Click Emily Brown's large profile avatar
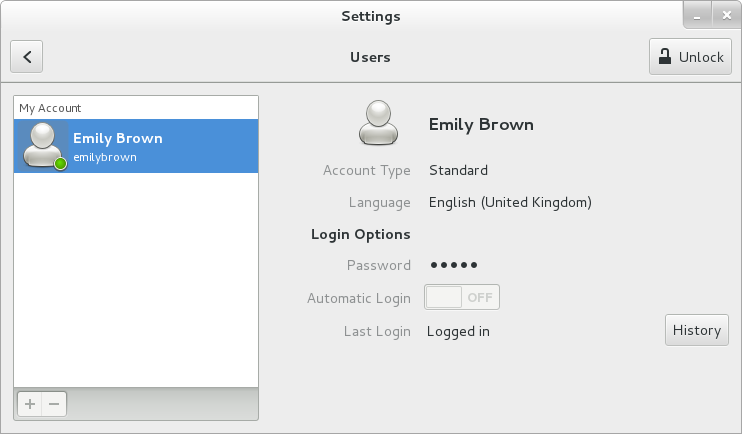Viewport: 742px width, 434px height. pos(378,124)
